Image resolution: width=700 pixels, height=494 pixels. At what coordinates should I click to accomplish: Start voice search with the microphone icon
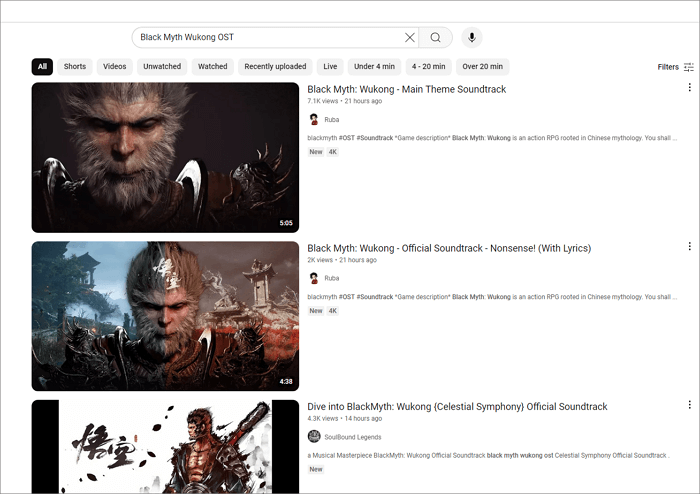[471, 37]
